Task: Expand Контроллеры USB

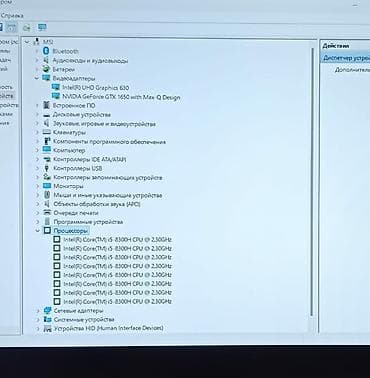Action: click(37, 168)
